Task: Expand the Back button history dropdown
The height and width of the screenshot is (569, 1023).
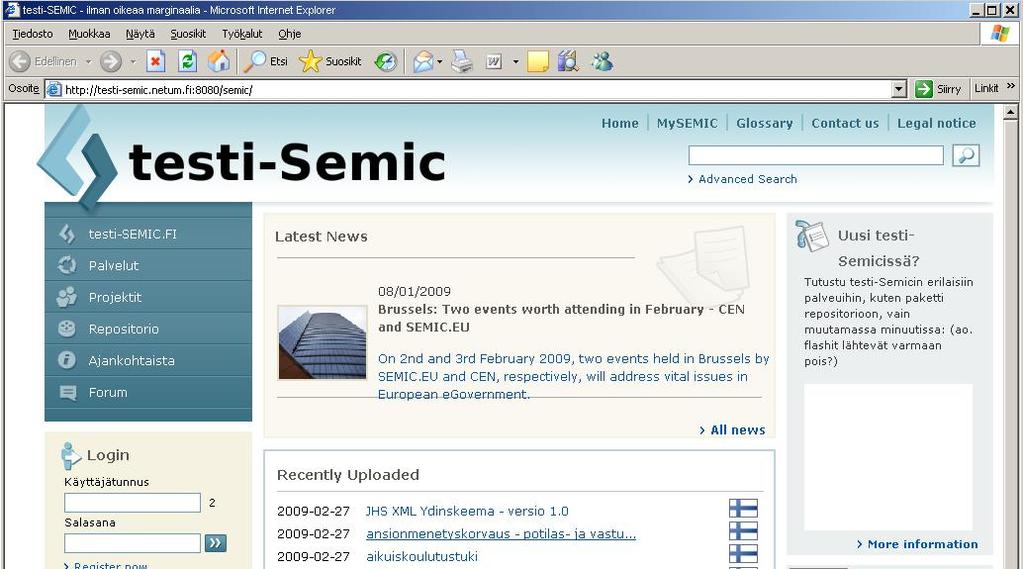Action: tap(88, 61)
